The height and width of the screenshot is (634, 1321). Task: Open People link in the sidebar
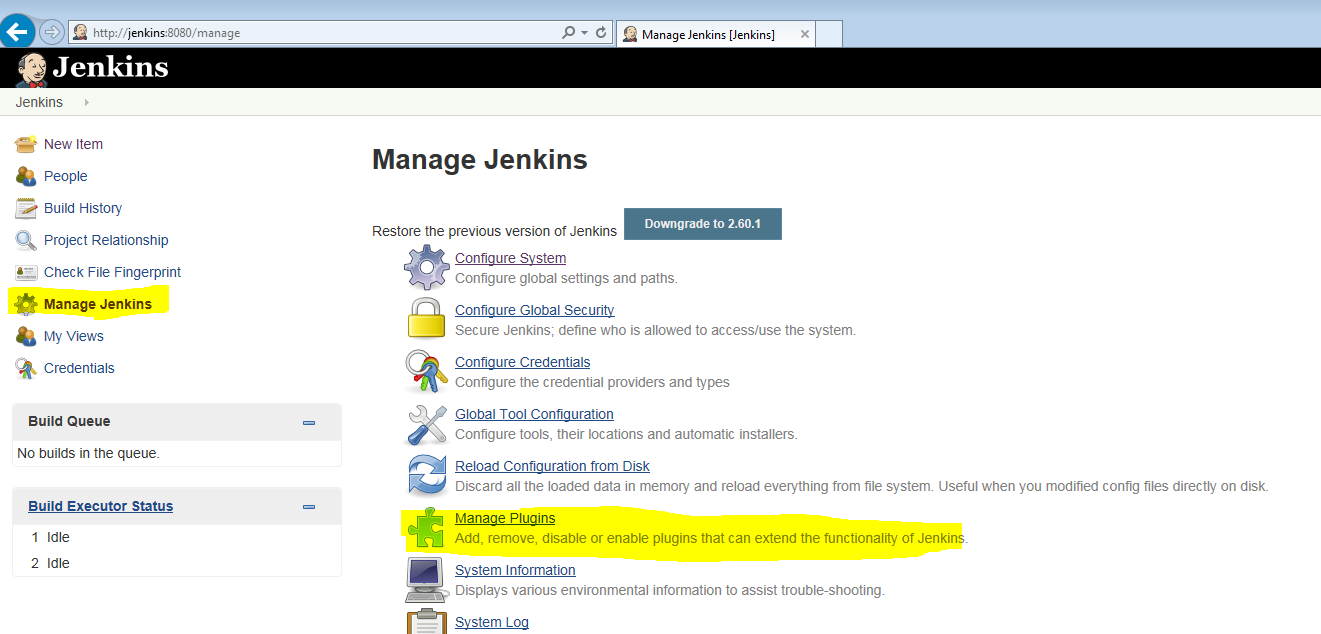tap(65, 176)
